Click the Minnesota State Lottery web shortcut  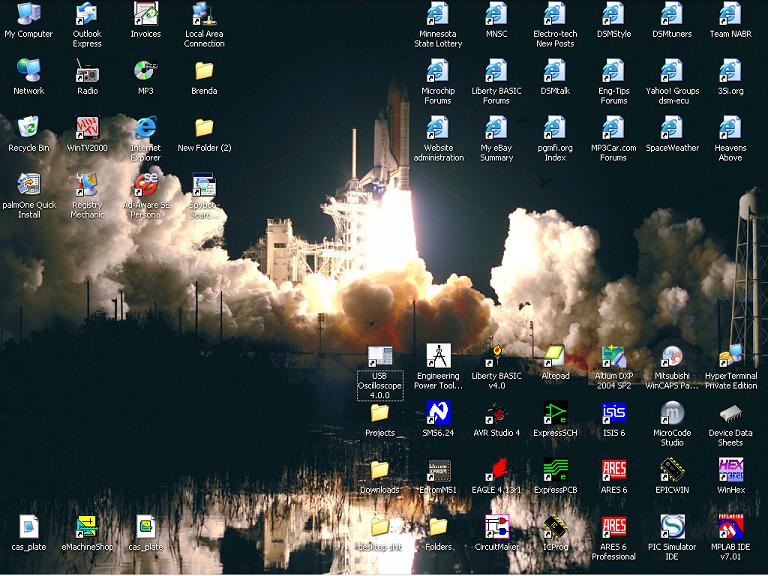(438, 15)
